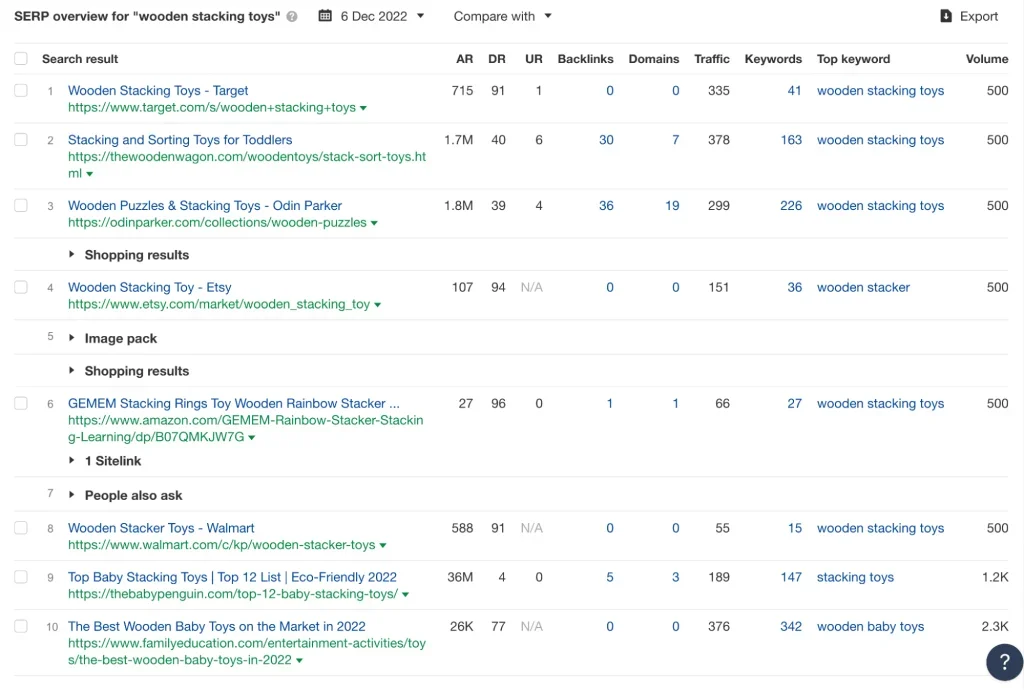Open the Stacking and Sorting Toys for Toddlers link
This screenshot has height=690, width=1024.
(x=180, y=139)
